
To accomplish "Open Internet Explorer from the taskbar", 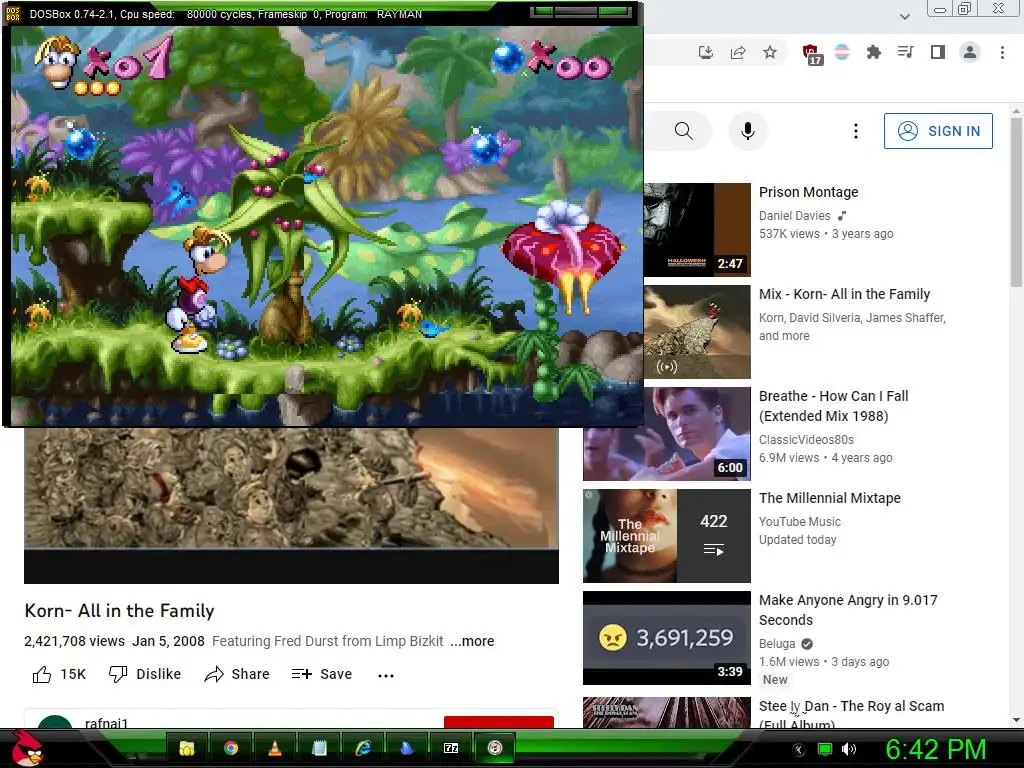I will click(x=363, y=748).
